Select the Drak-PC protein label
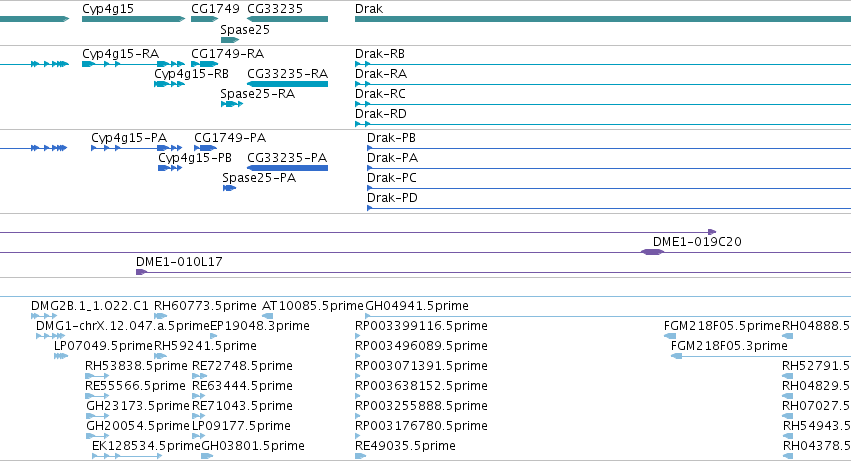This screenshot has height=461, width=851. click(392, 178)
